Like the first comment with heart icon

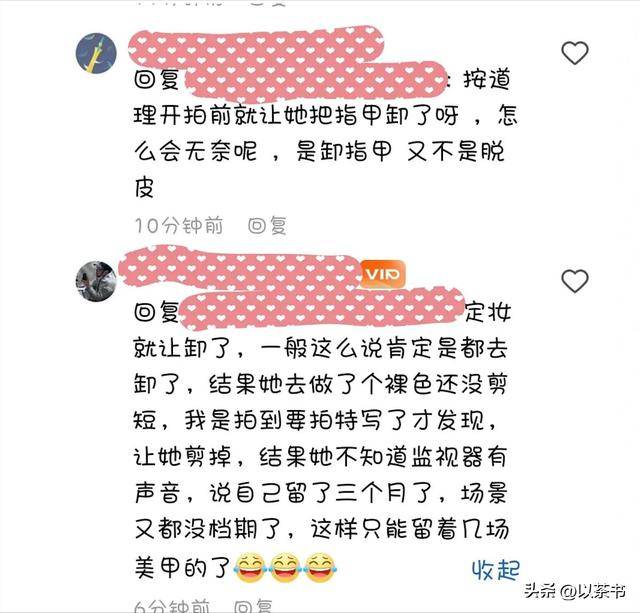(575, 53)
